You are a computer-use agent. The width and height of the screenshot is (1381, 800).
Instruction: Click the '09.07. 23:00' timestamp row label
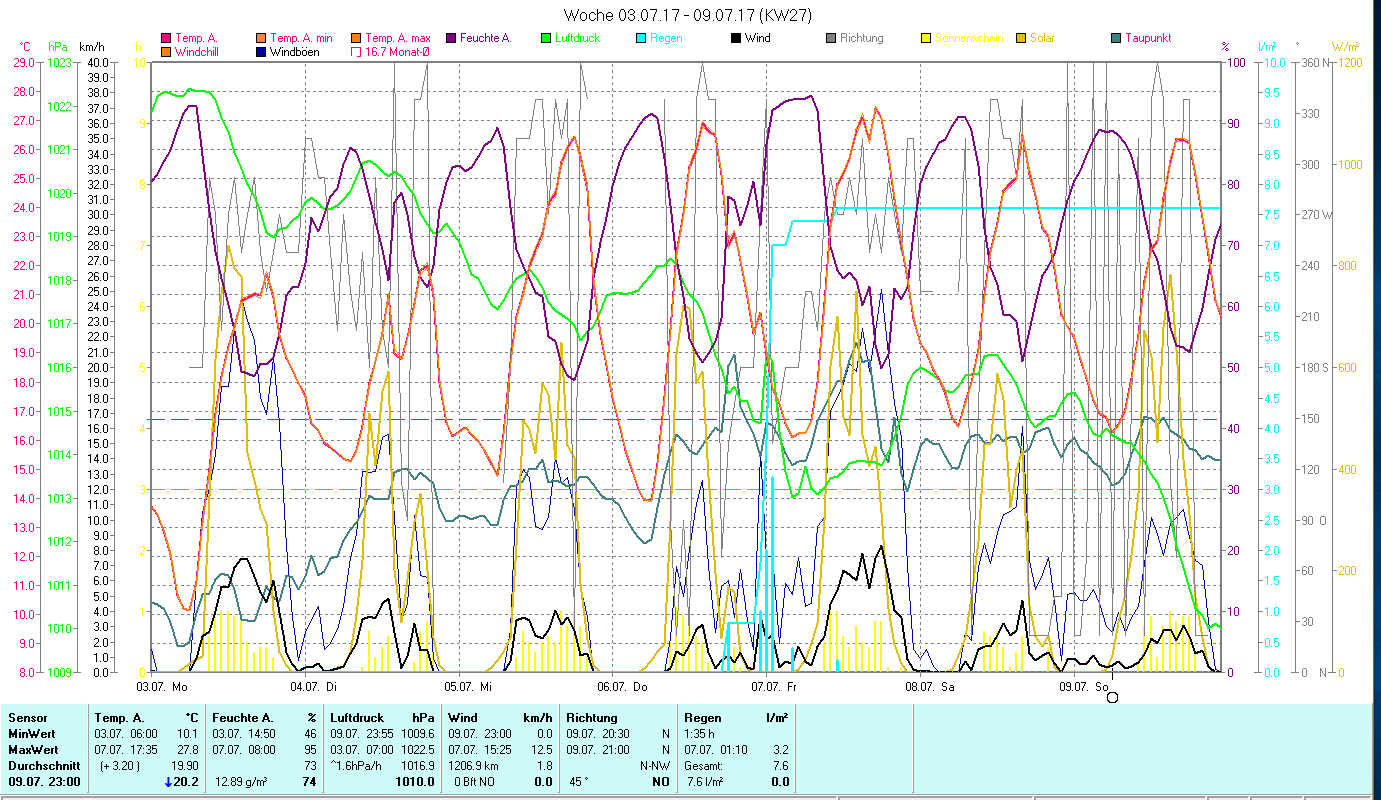pyautogui.click(x=43, y=782)
